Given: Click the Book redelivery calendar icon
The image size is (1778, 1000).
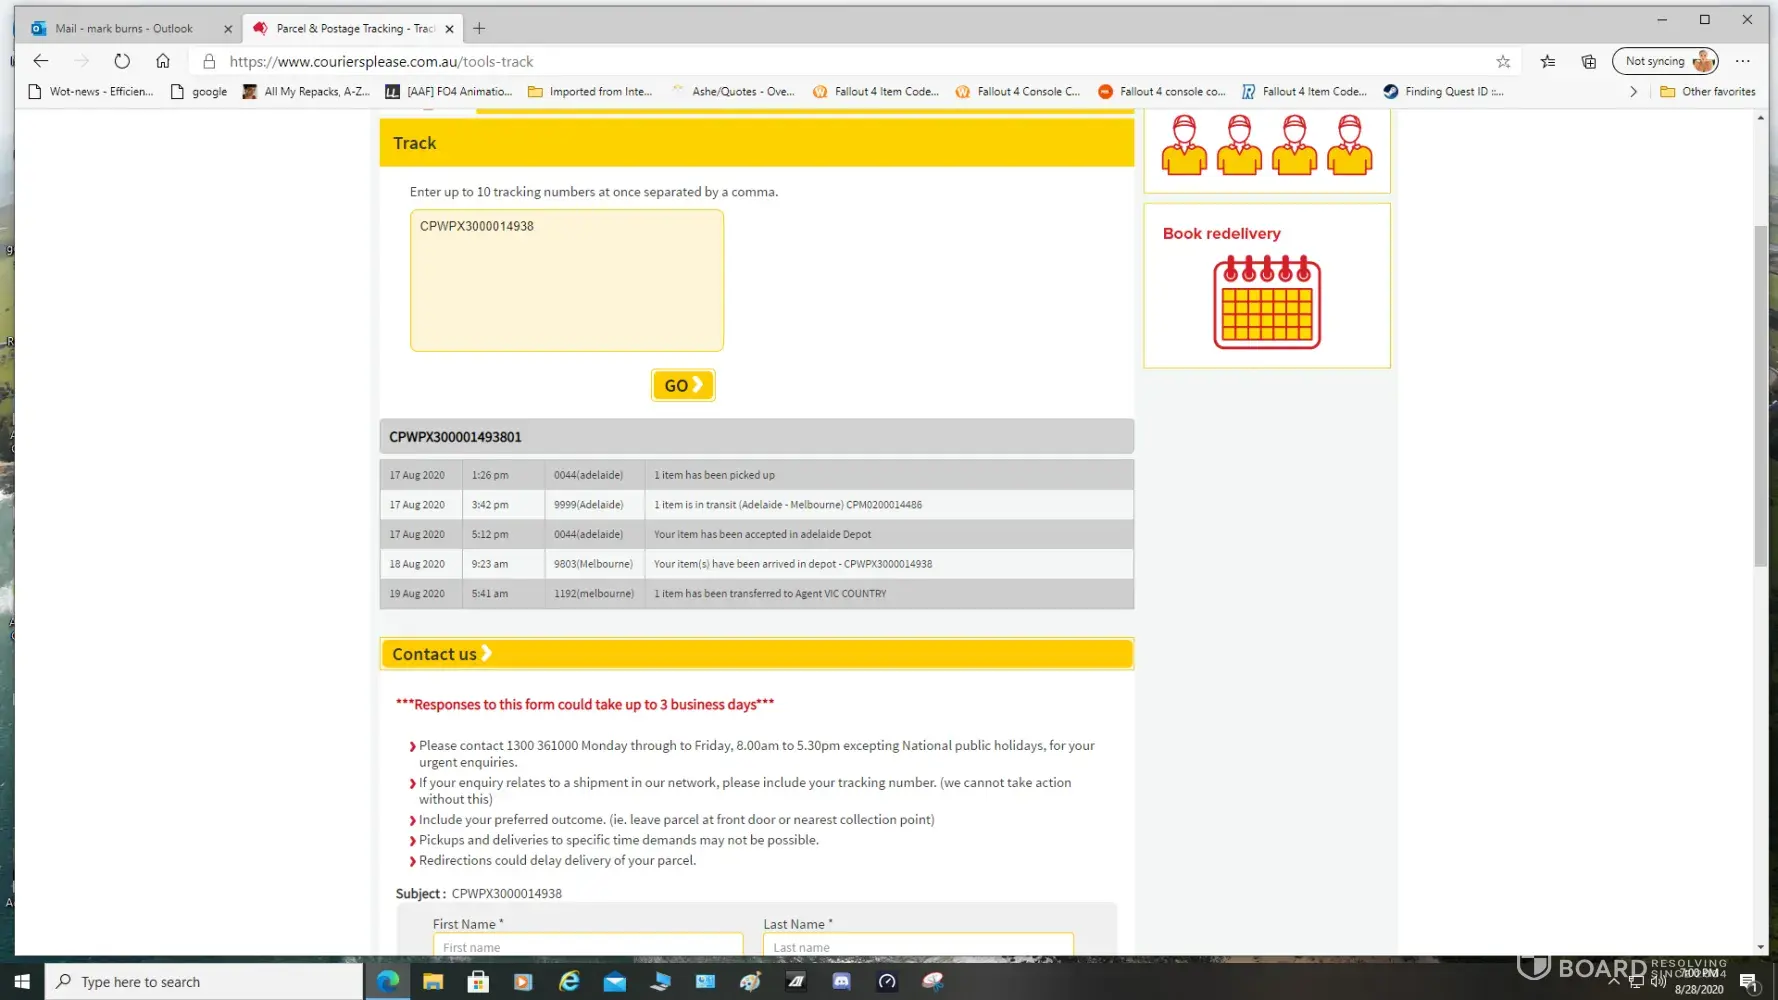Looking at the screenshot, I should [x=1266, y=302].
